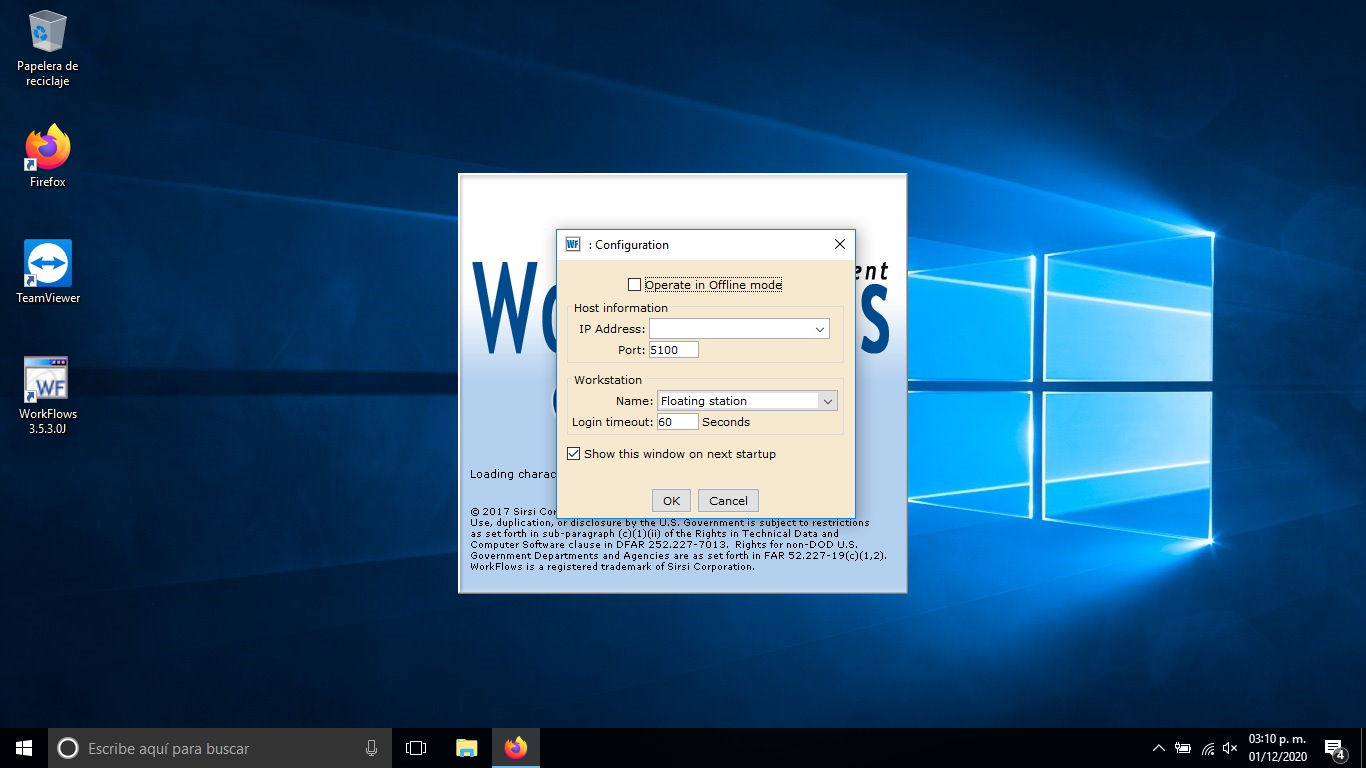Uncheck Show this window on next startup

click(x=574, y=454)
